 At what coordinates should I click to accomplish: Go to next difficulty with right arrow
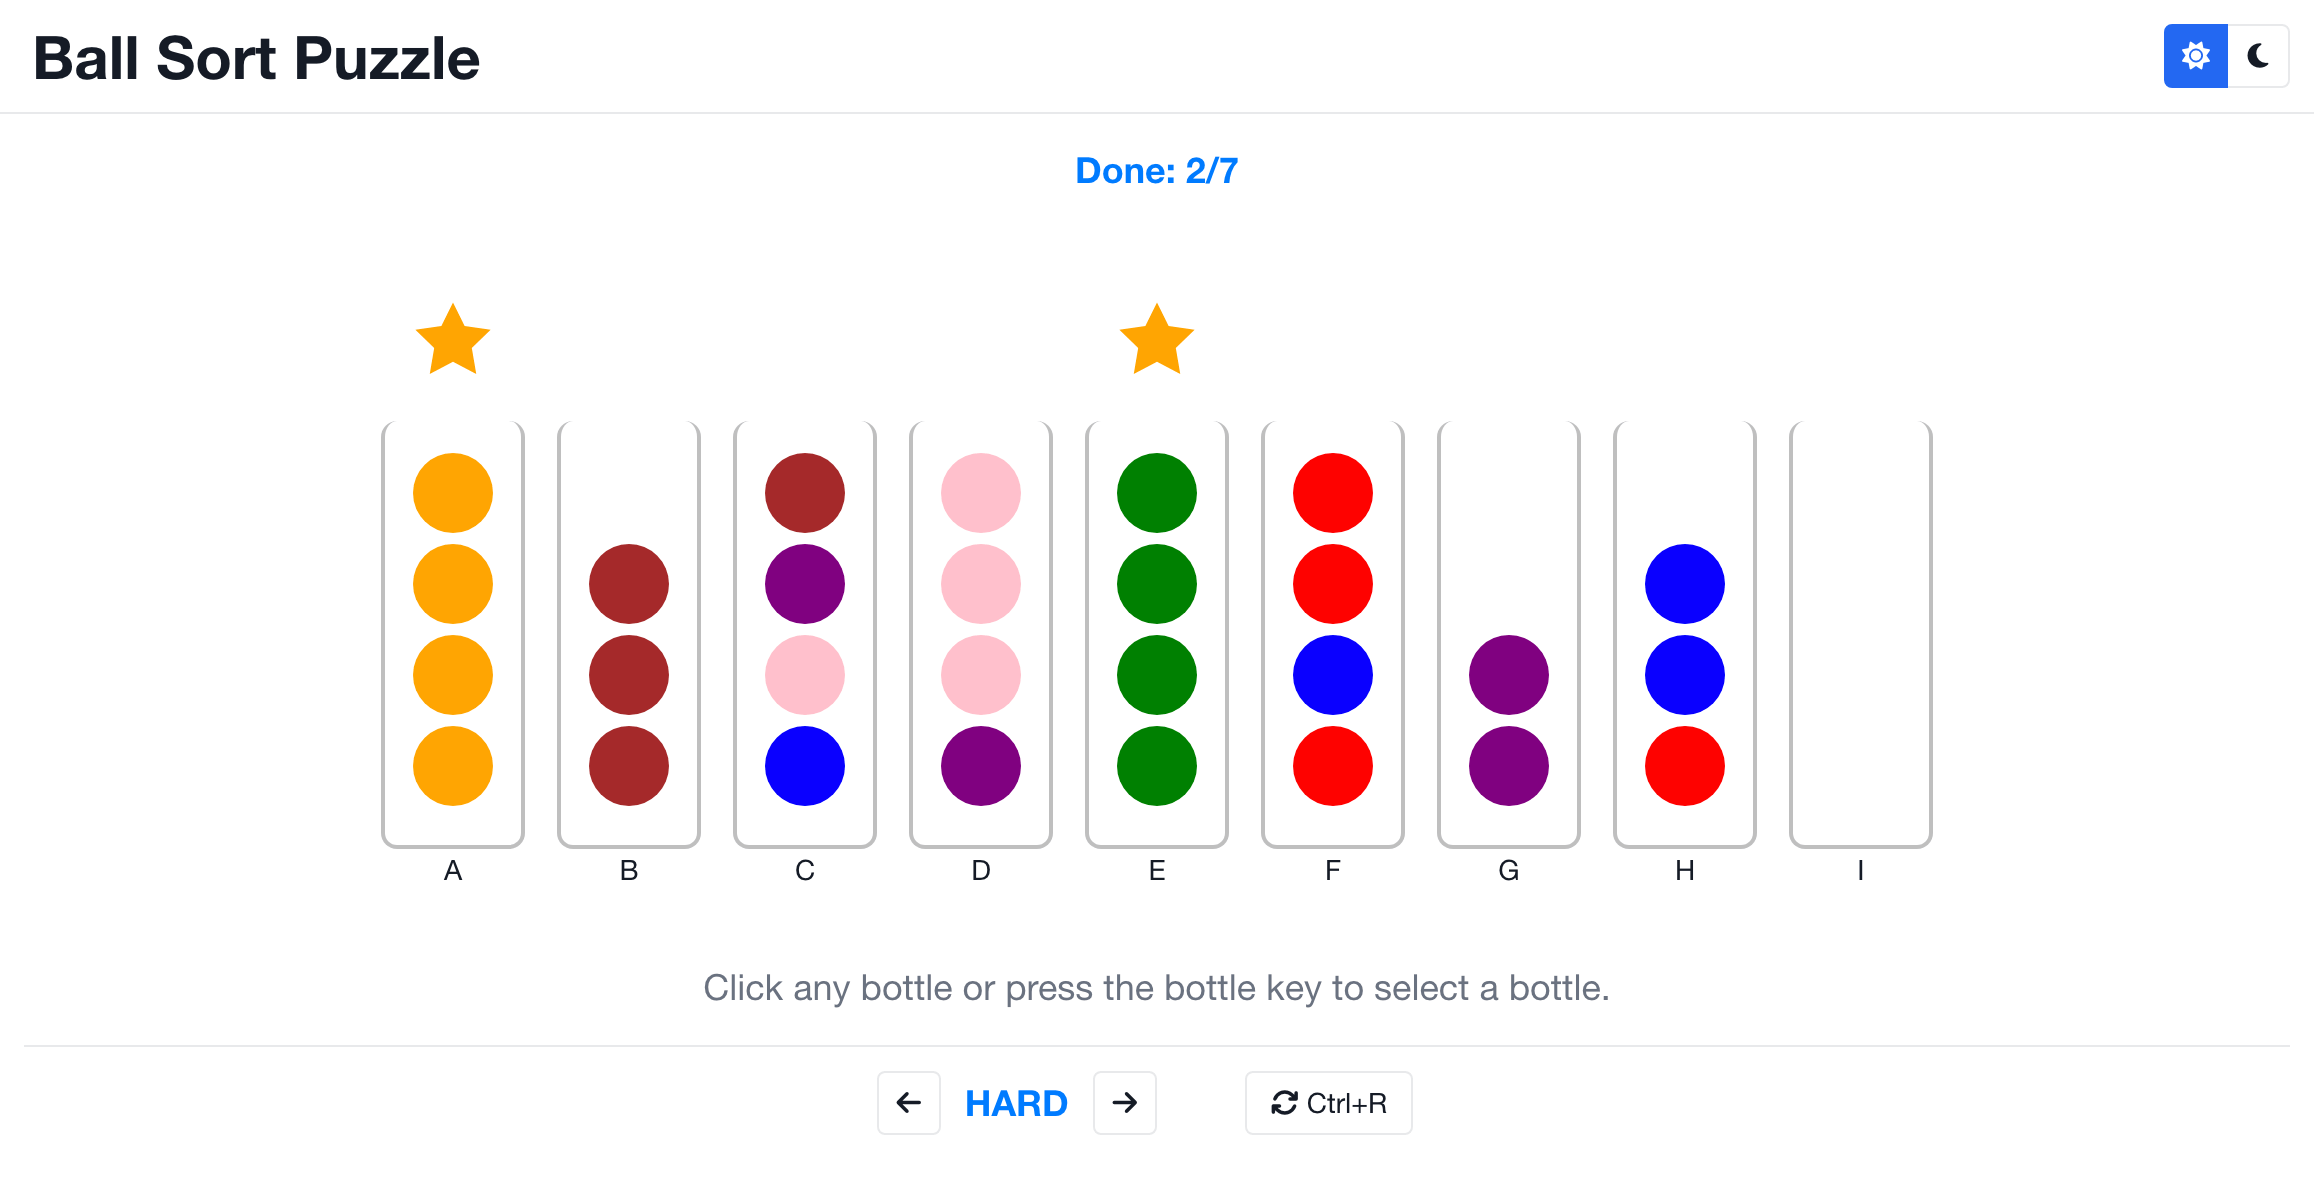pos(1125,1103)
